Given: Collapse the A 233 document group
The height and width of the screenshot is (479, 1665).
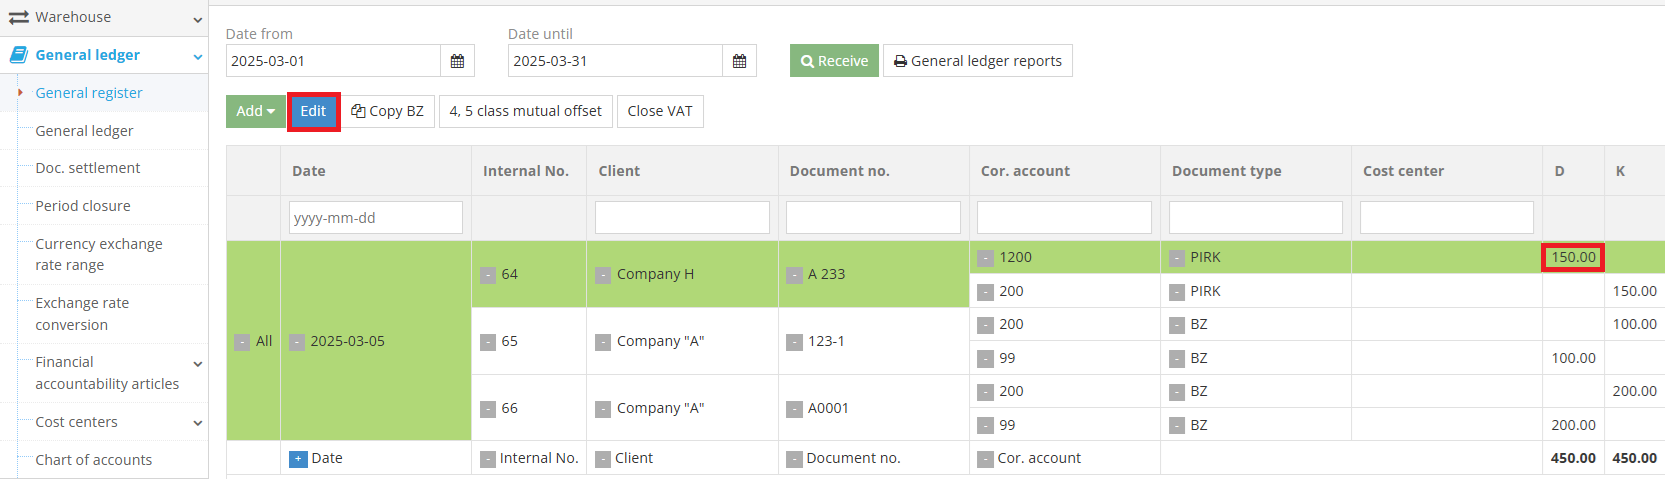Looking at the screenshot, I should coord(794,275).
